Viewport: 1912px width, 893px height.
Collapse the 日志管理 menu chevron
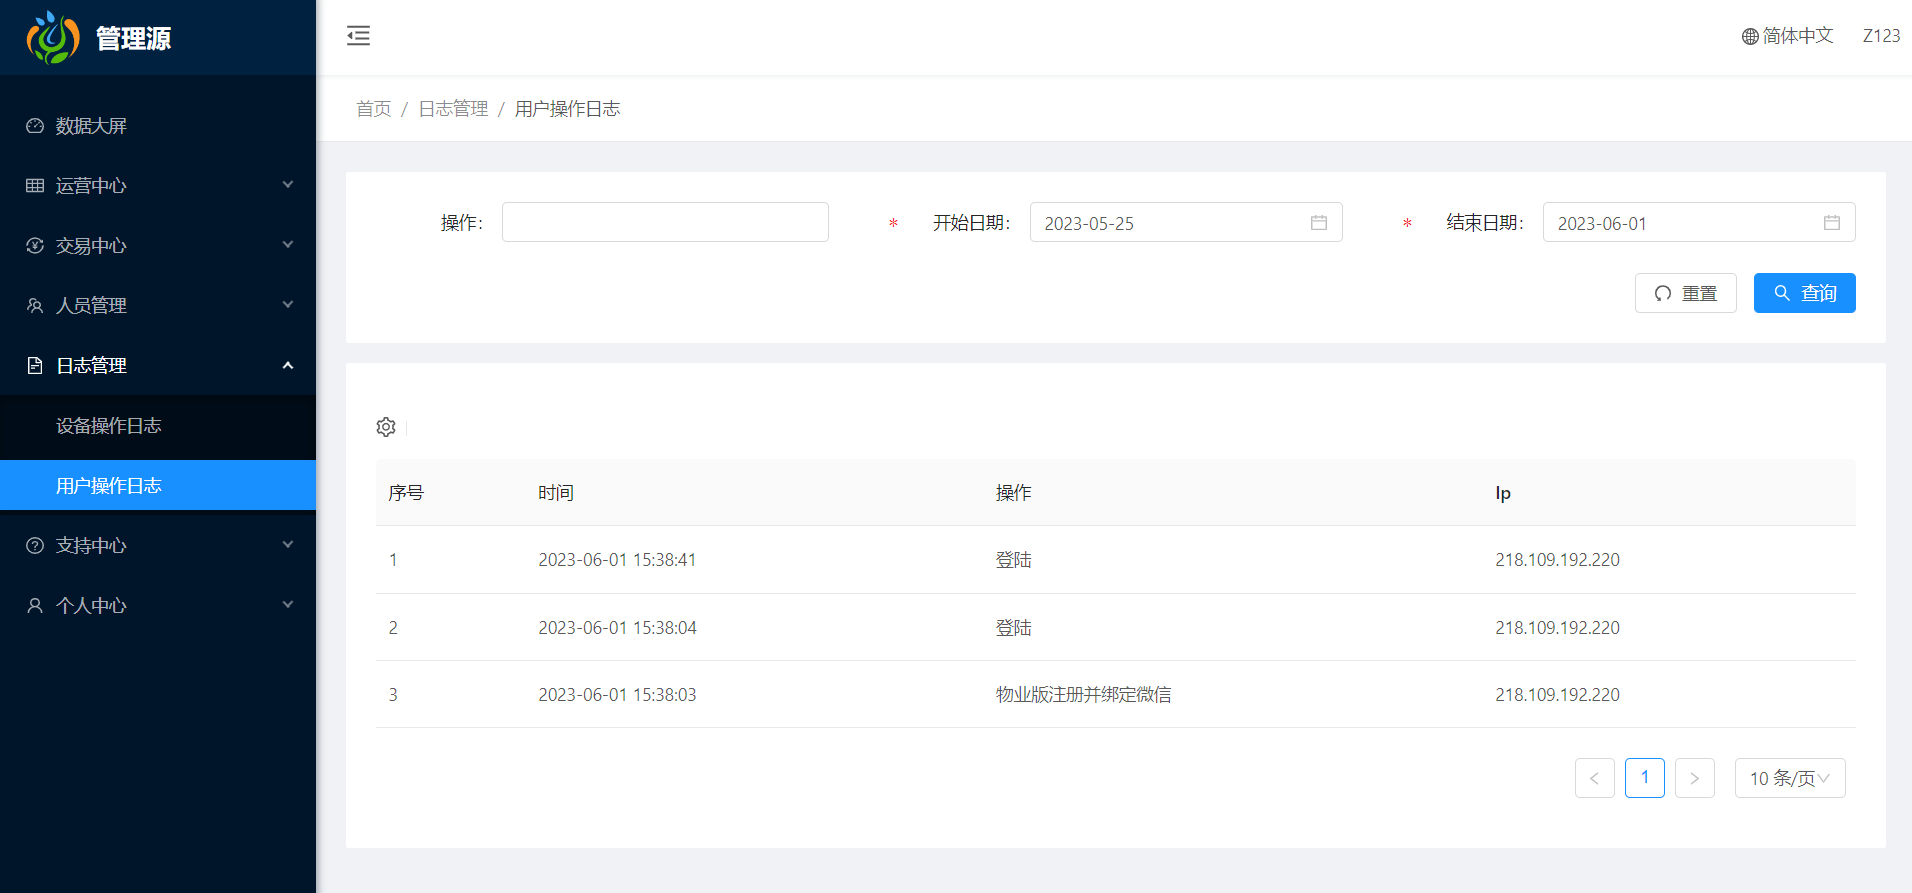(288, 365)
